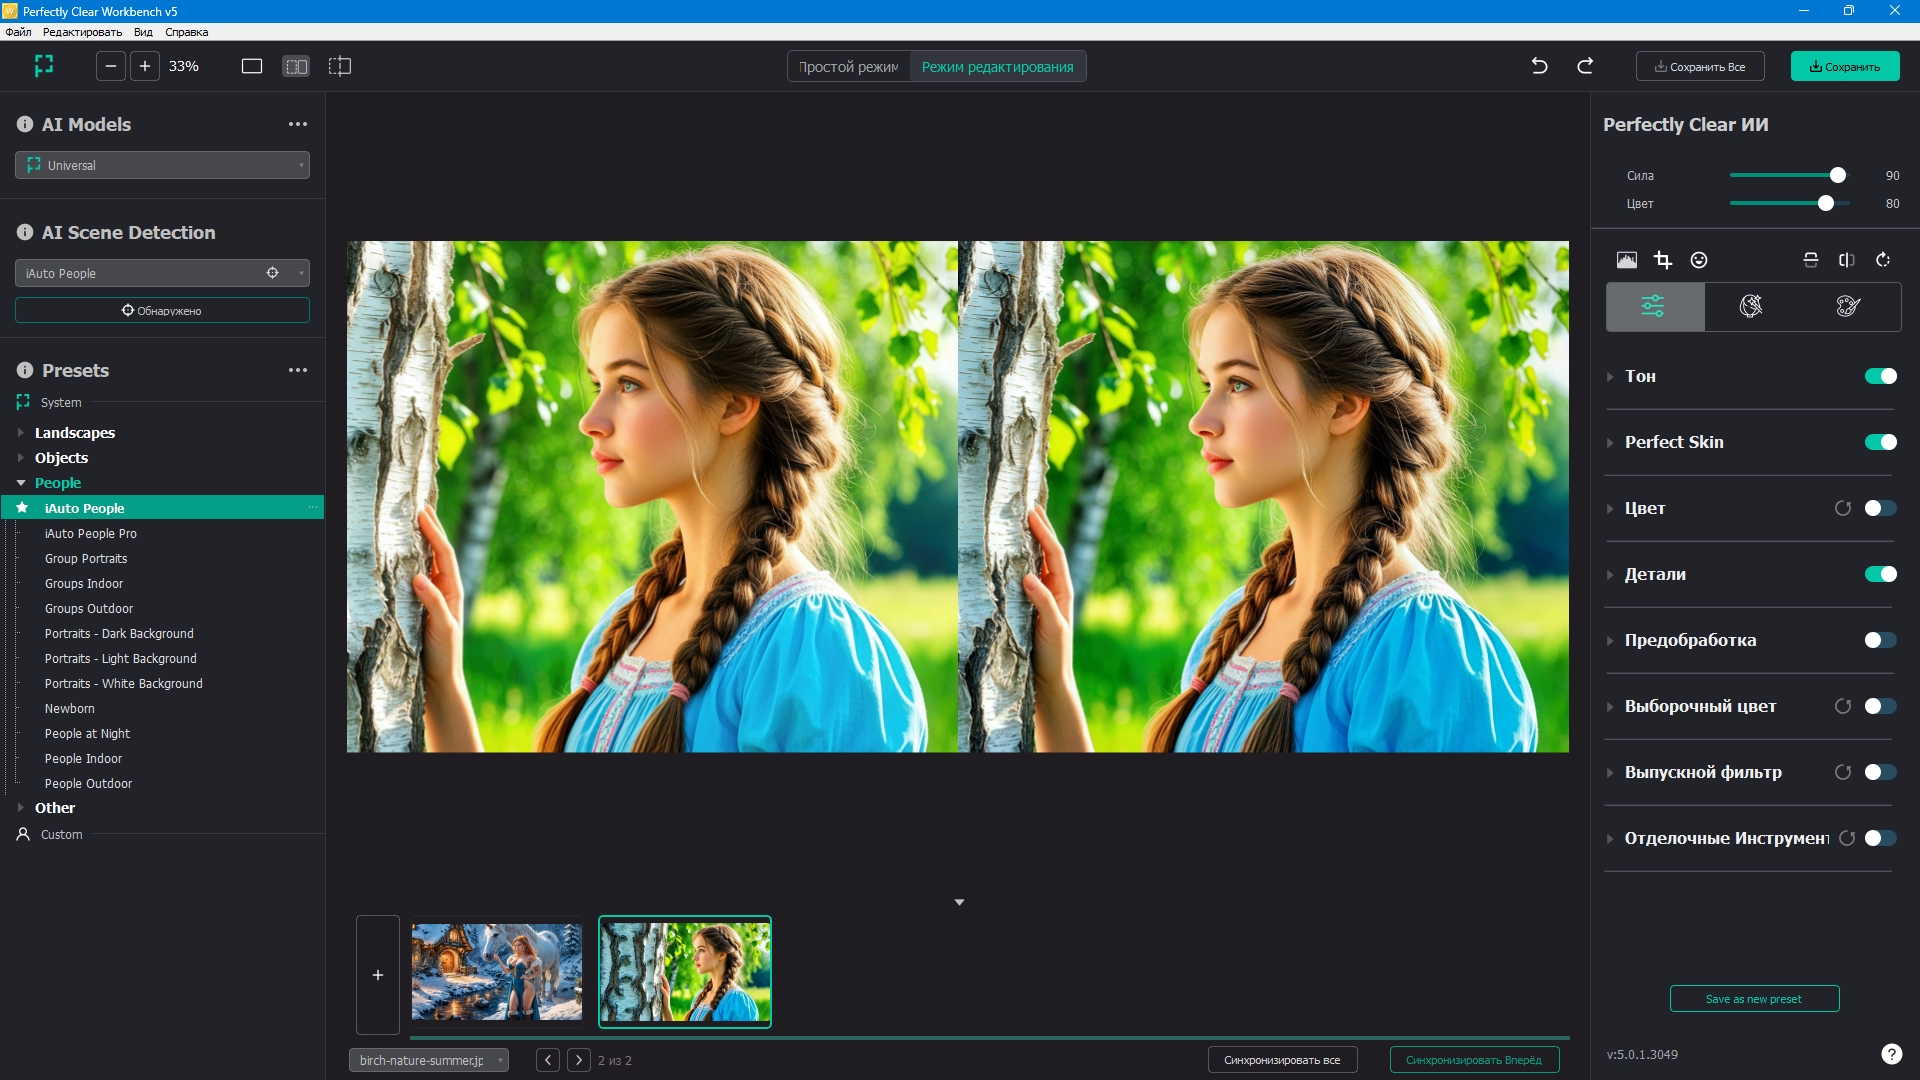Switch to Простой режим tab

pyautogui.click(x=848, y=67)
